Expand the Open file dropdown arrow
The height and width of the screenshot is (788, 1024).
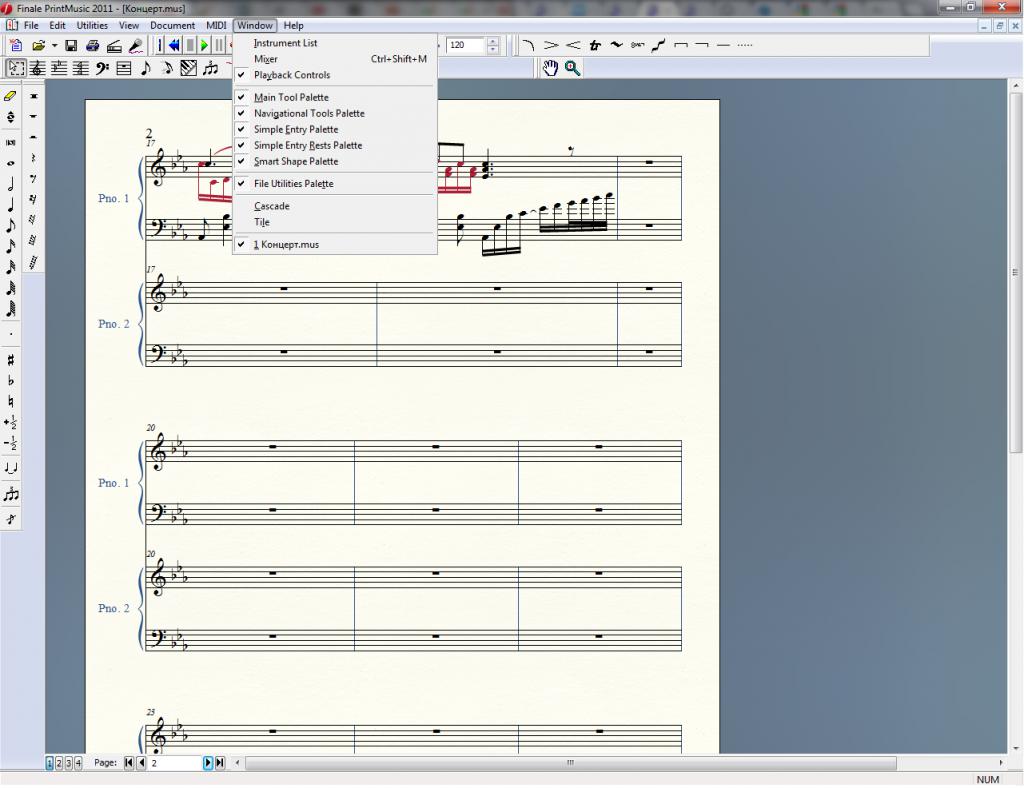point(54,46)
